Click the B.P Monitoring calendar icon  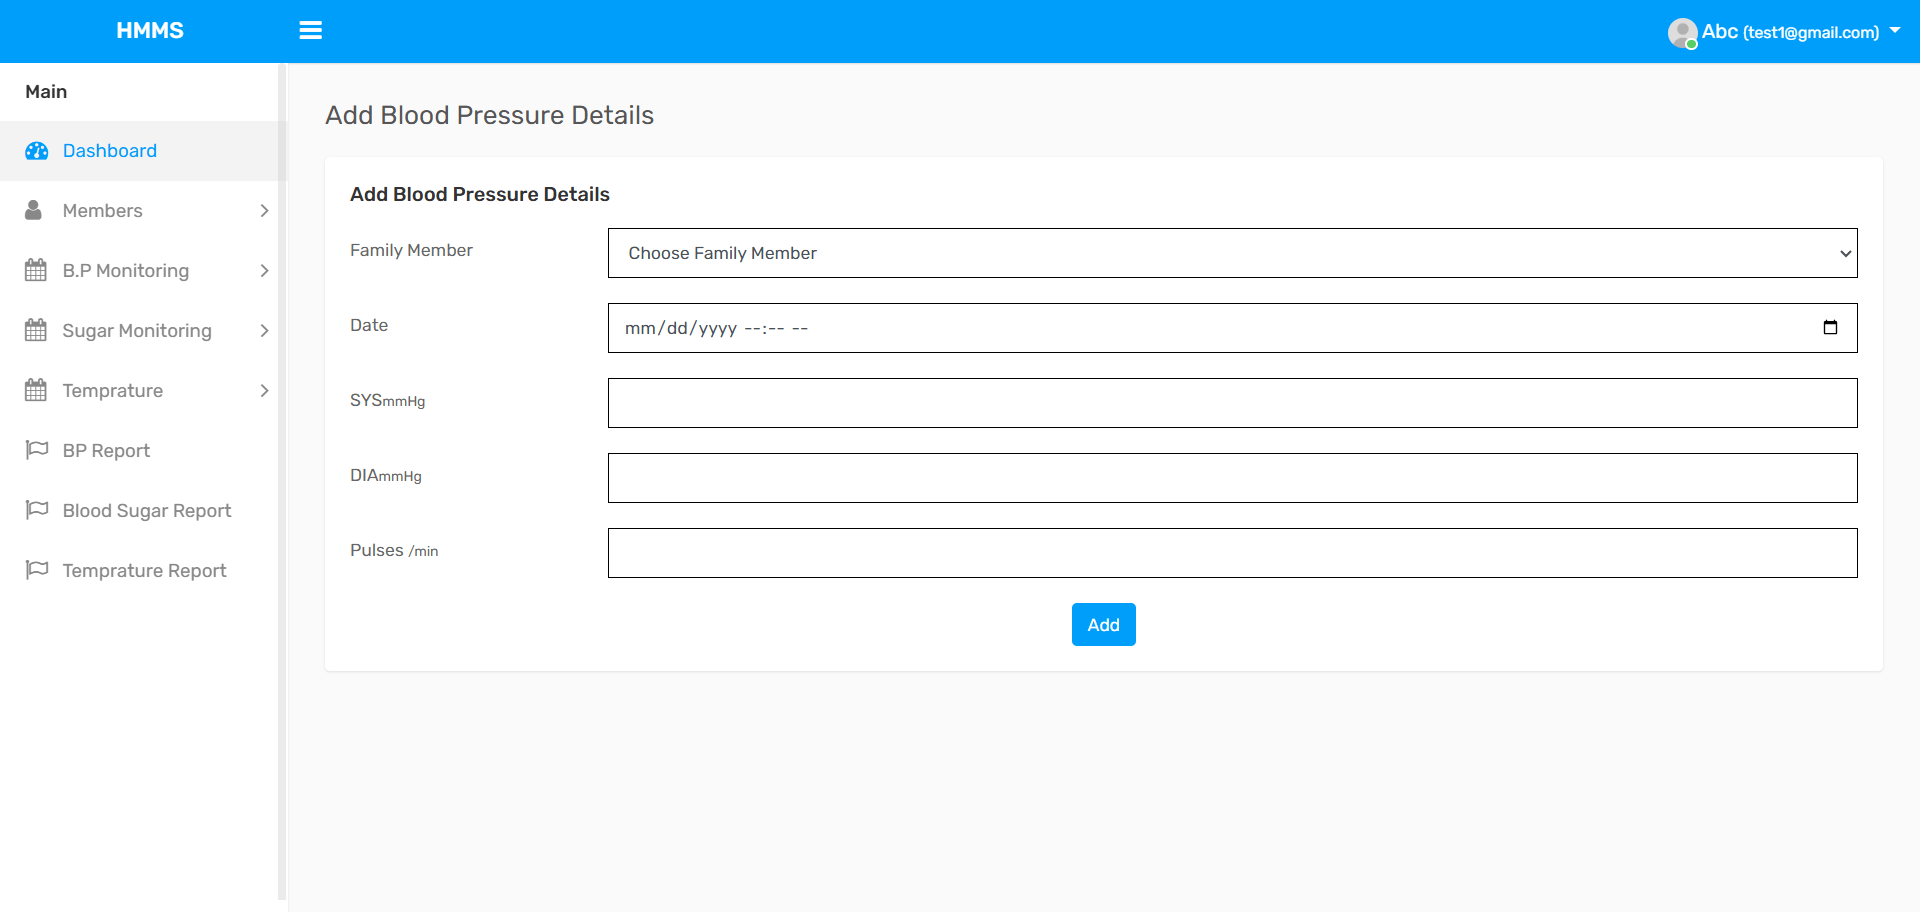pyautogui.click(x=34, y=270)
